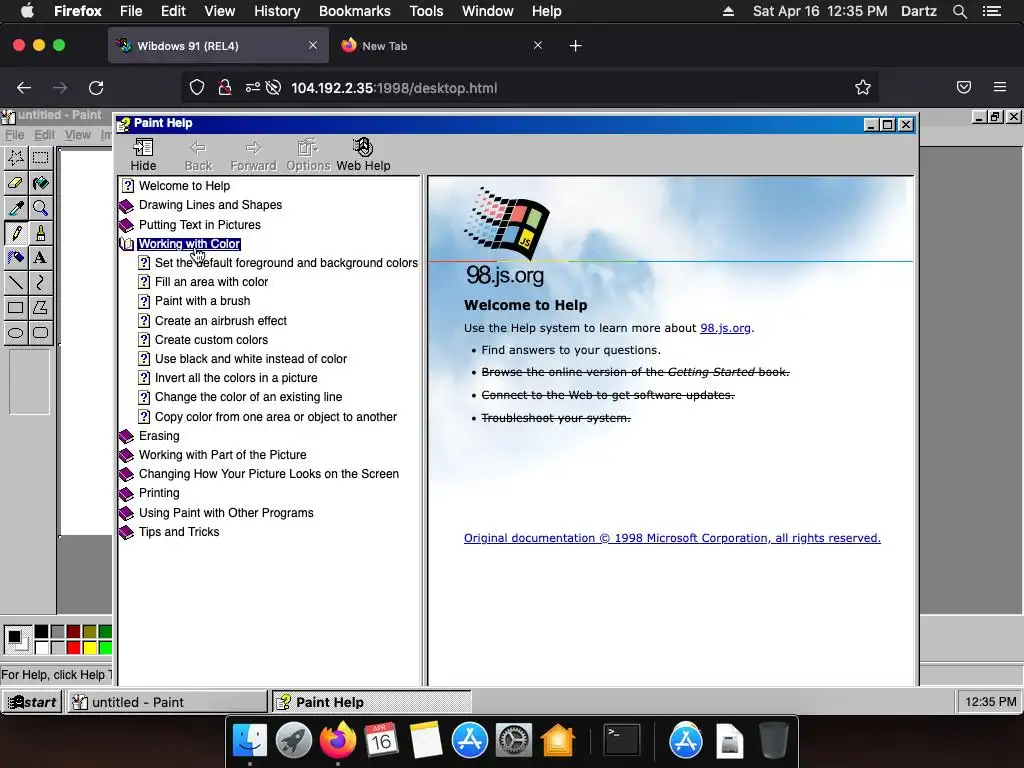Select the Free-Form Select tool in Paint
This screenshot has width=1024, height=768.
pos(16,157)
